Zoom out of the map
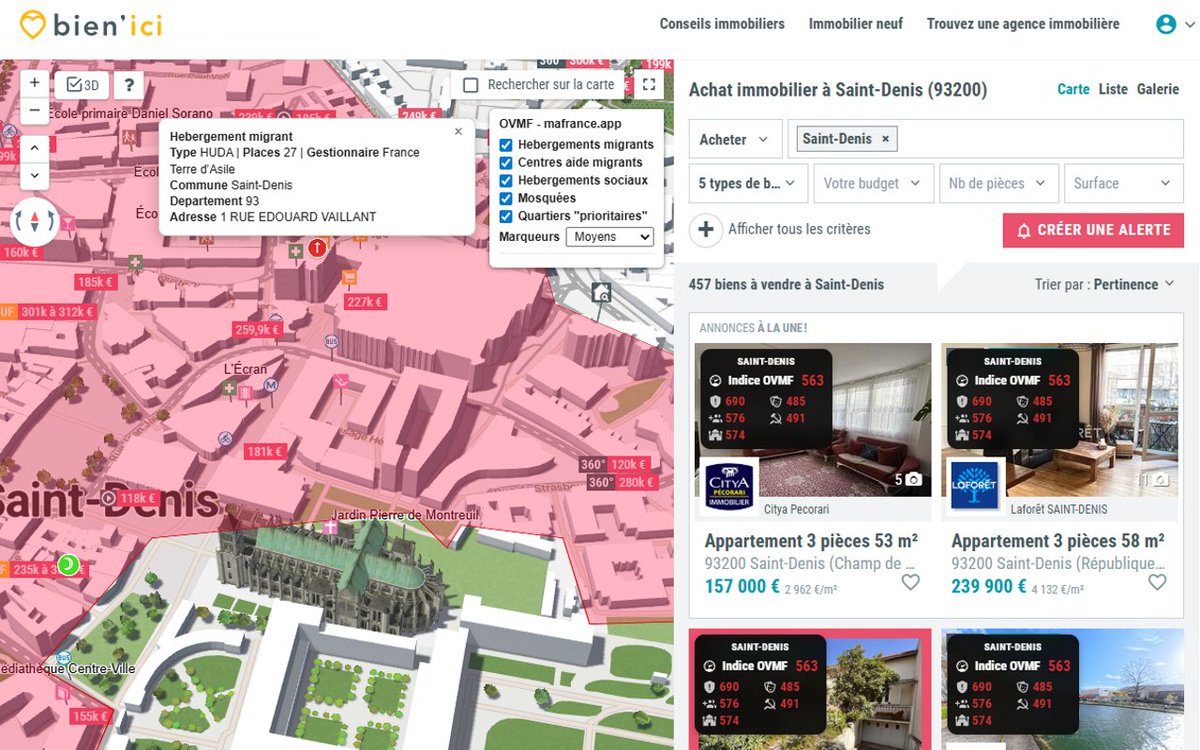 (34, 109)
